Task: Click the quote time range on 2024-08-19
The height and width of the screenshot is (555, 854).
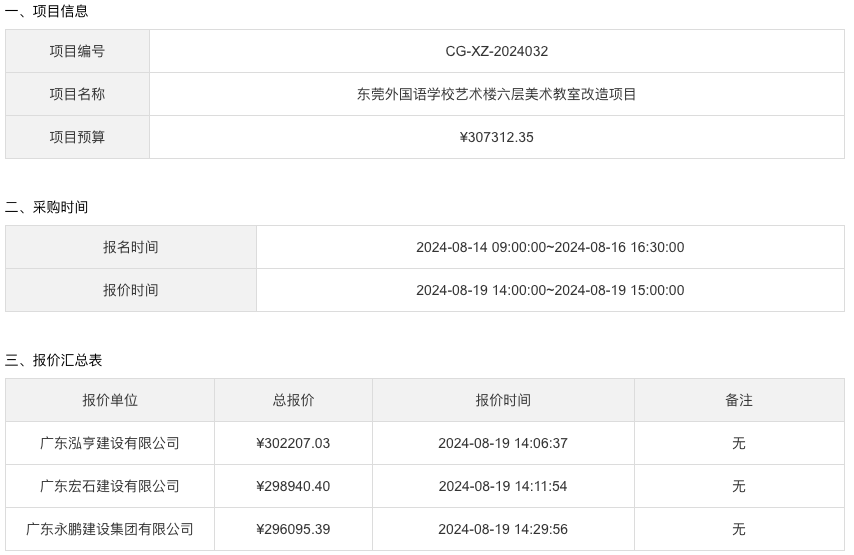Action: point(550,290)
